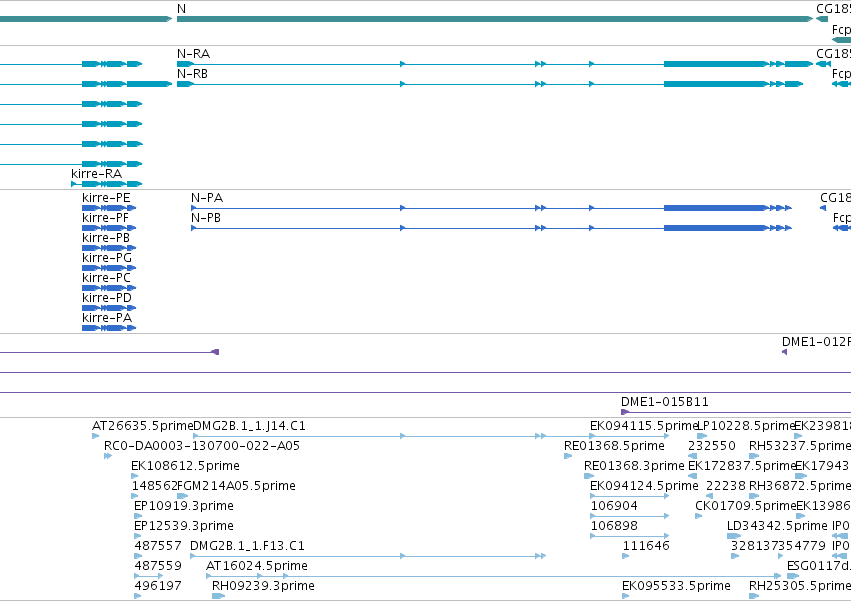Select the kirre-PA protein label
Screen dimensions: 851x601
coord(107,318)
